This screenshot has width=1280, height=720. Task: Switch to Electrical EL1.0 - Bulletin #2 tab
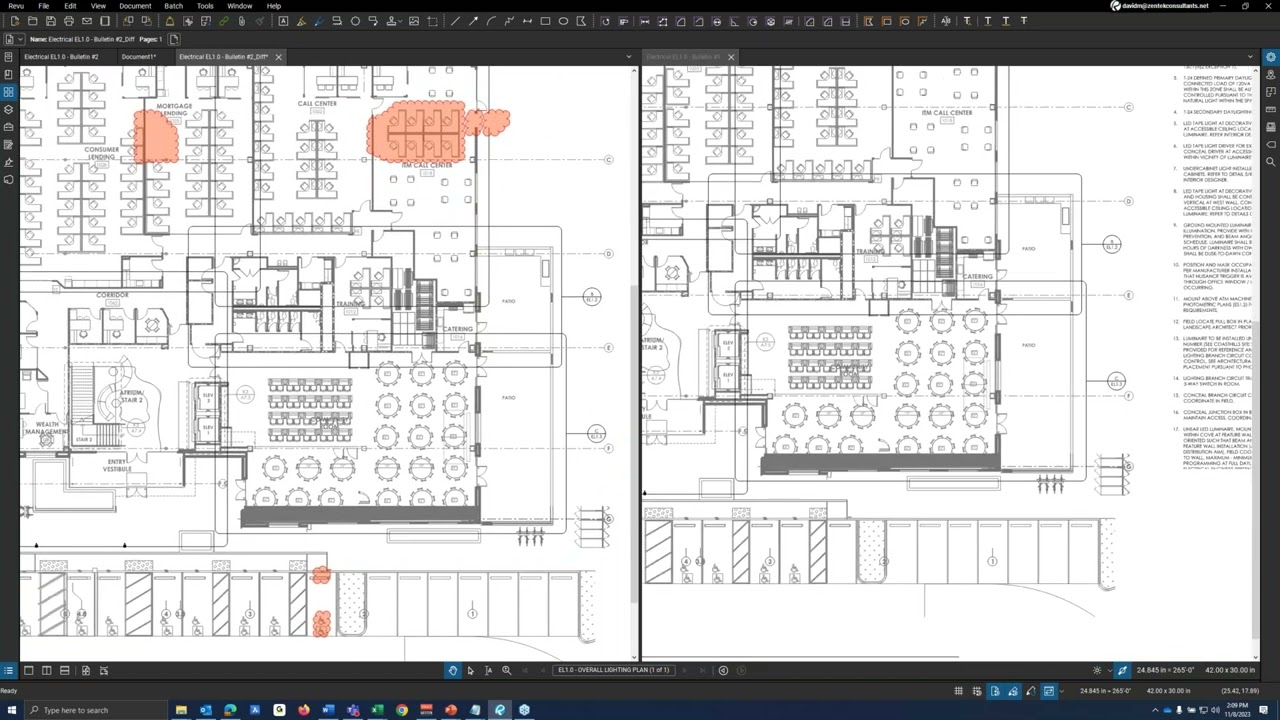pyautogui.click(x=62, y=57)
